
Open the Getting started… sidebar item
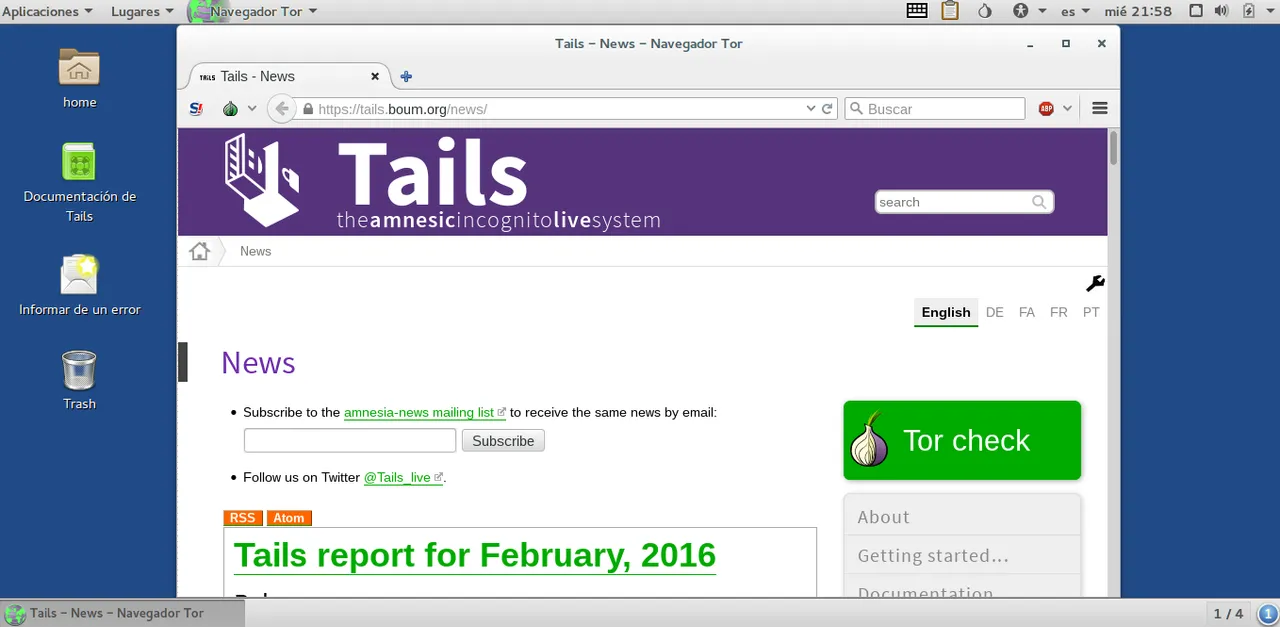coord(962,555)
